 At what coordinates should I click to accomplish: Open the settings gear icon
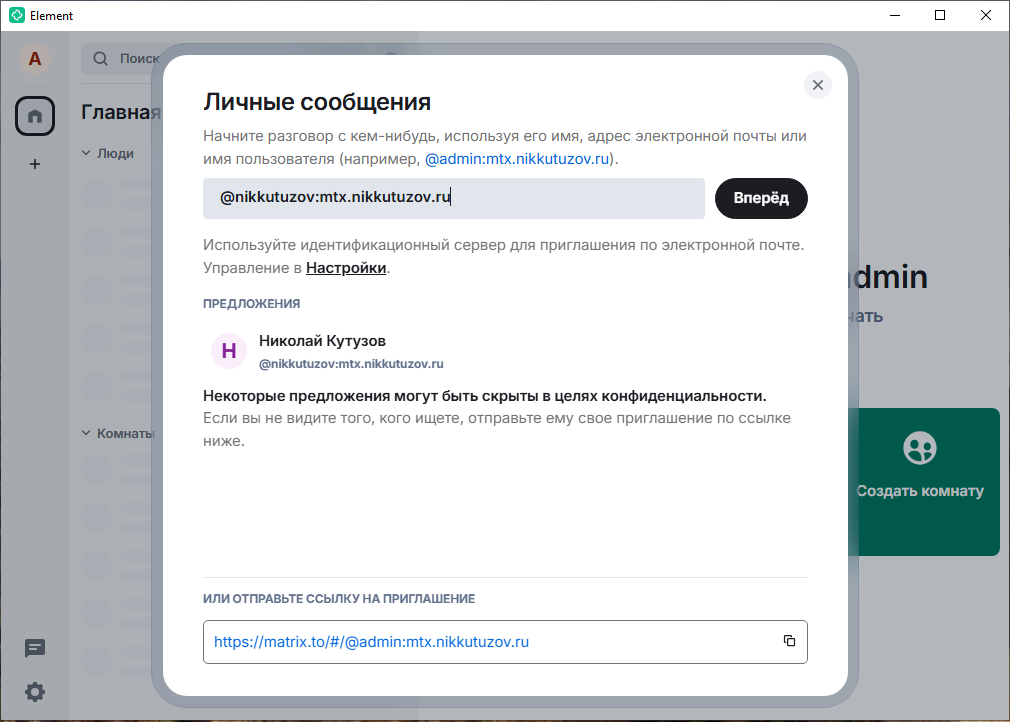(x=35, y=691)
